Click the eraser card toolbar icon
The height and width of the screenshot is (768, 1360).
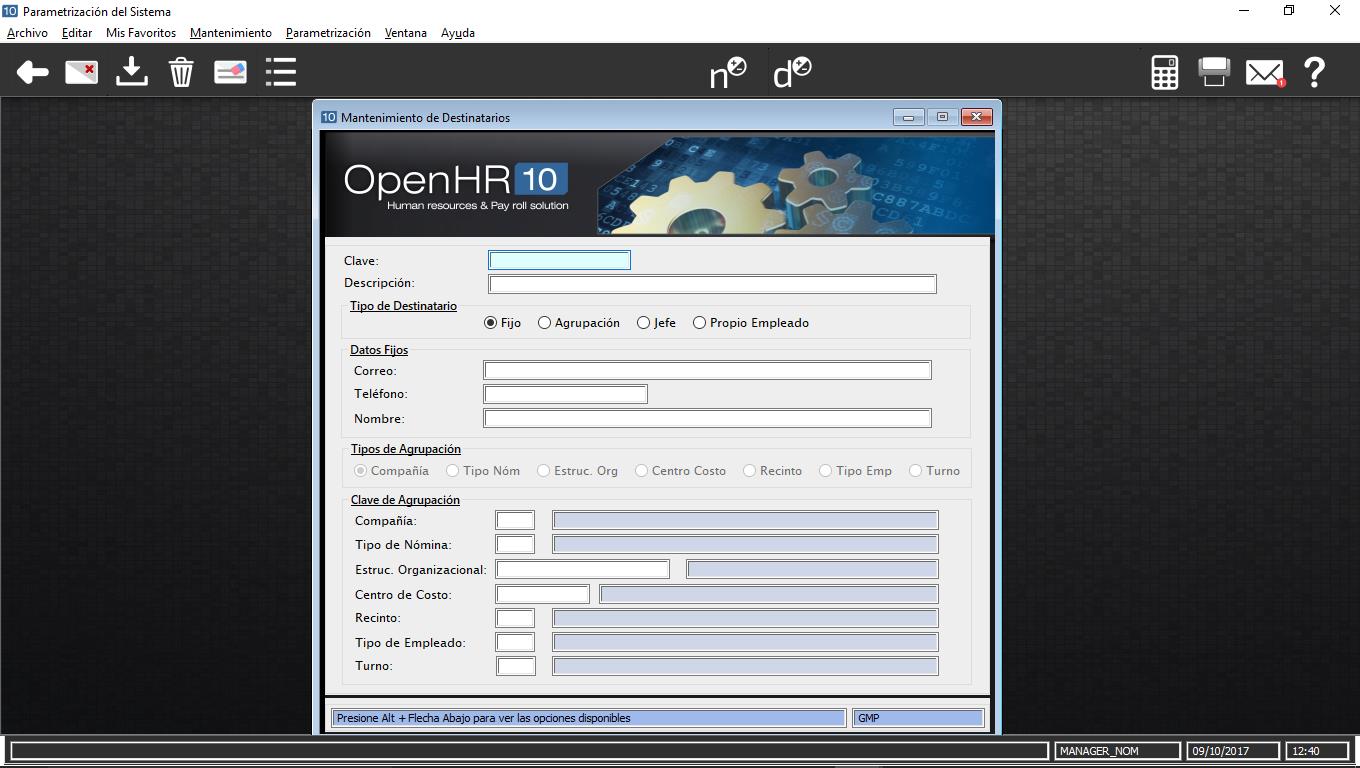(x=230, y=72)
